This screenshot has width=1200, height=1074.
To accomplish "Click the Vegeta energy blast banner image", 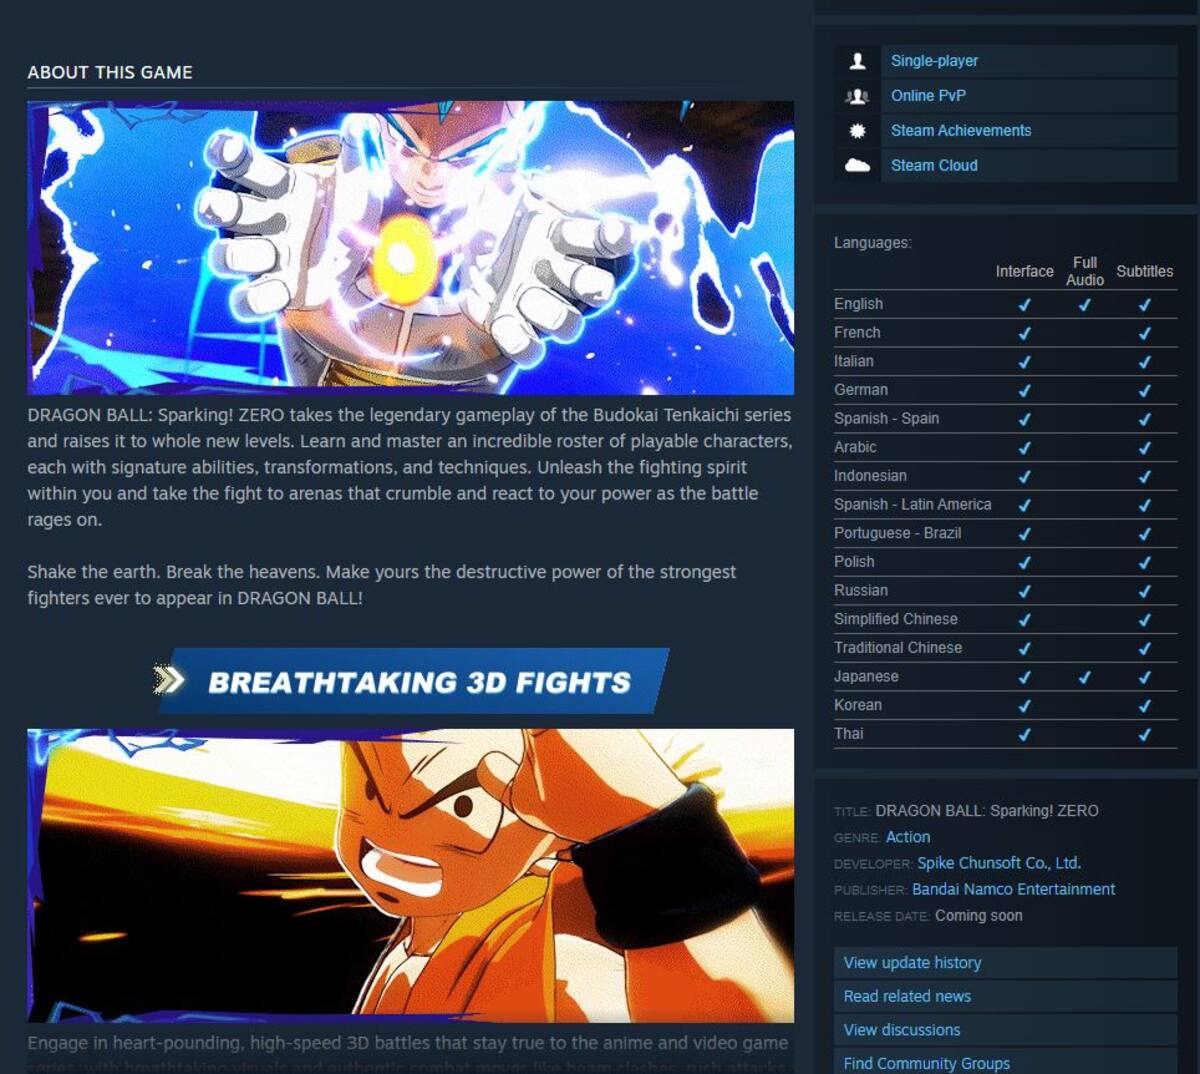I will click(410, 247).
